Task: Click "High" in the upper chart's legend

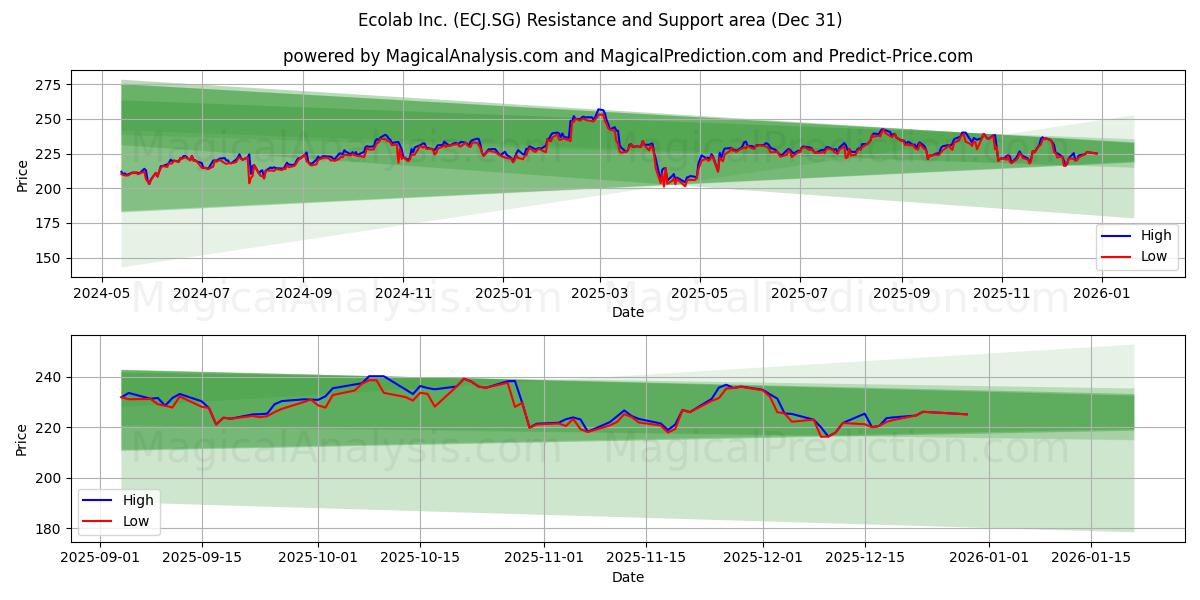Action: tap(1156, 236)
